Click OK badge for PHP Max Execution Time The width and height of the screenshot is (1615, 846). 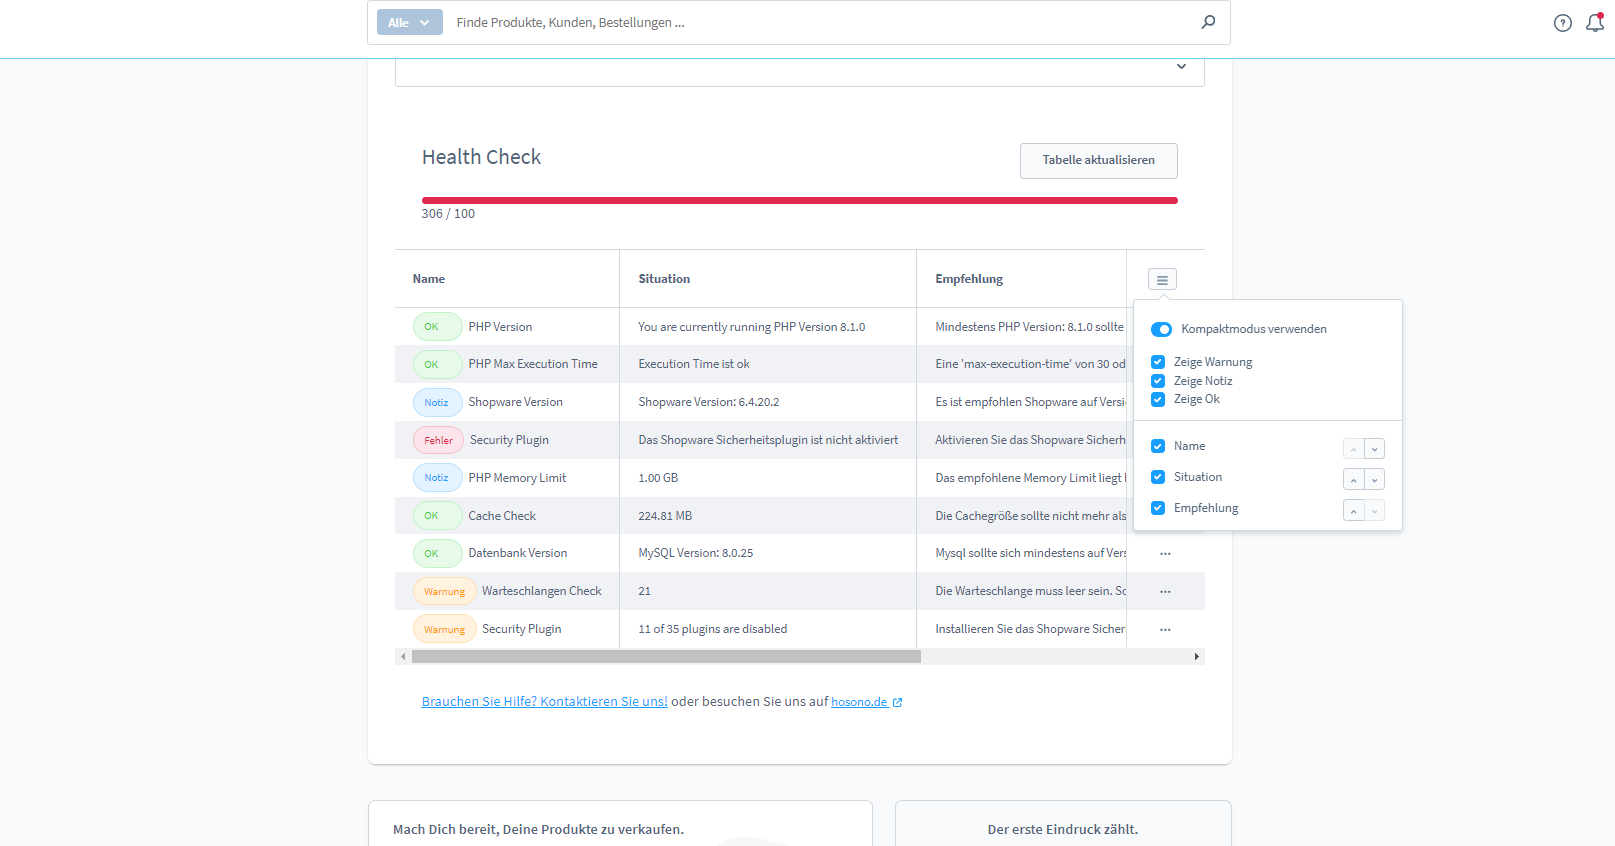click(437, 364)
